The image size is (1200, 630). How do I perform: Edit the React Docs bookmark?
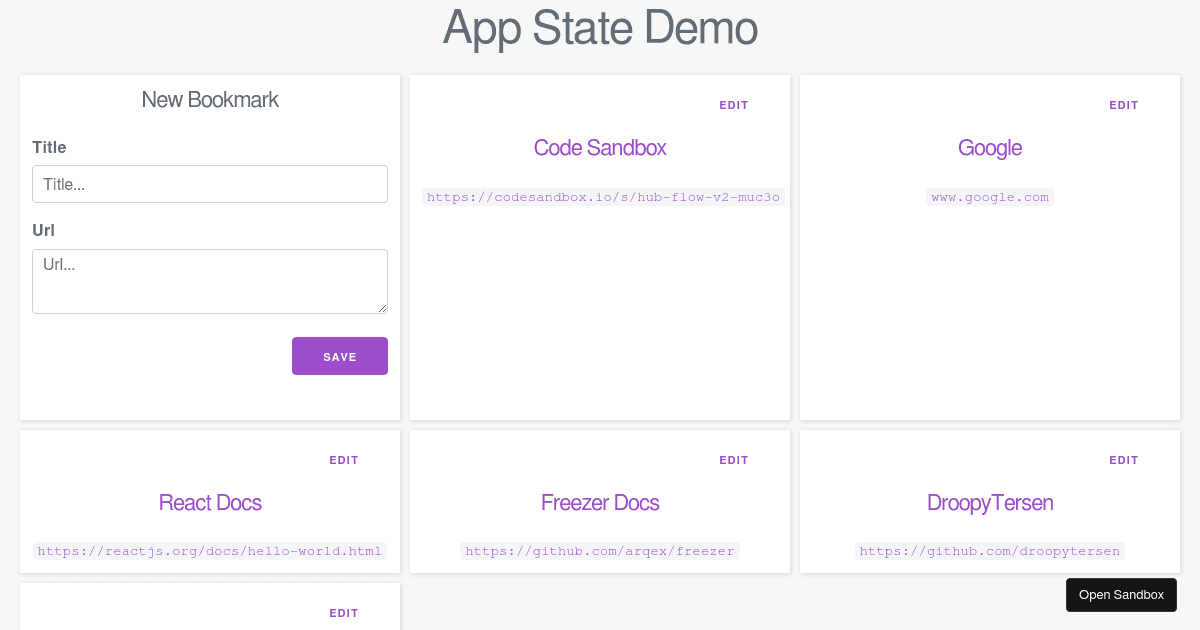[x=344, y=460]
